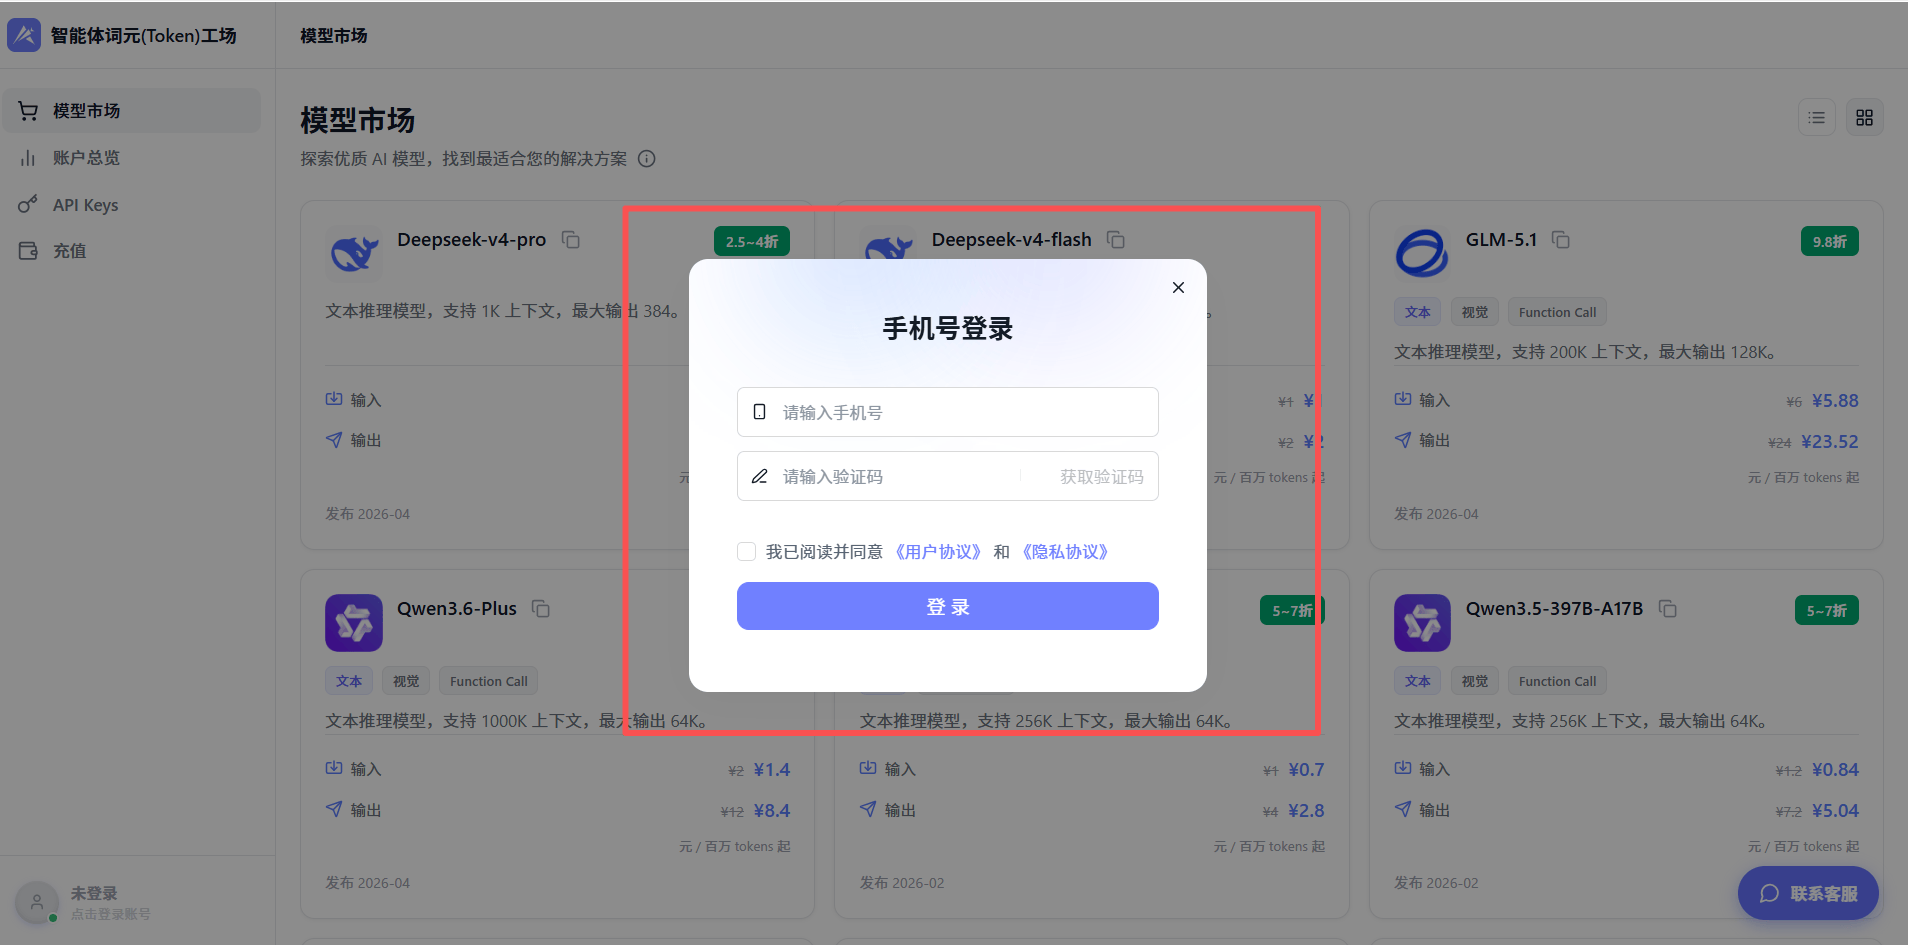Open 充值 in the sidebar
The width and height of the screenshot is (1908, 945).
pos(131,251)
